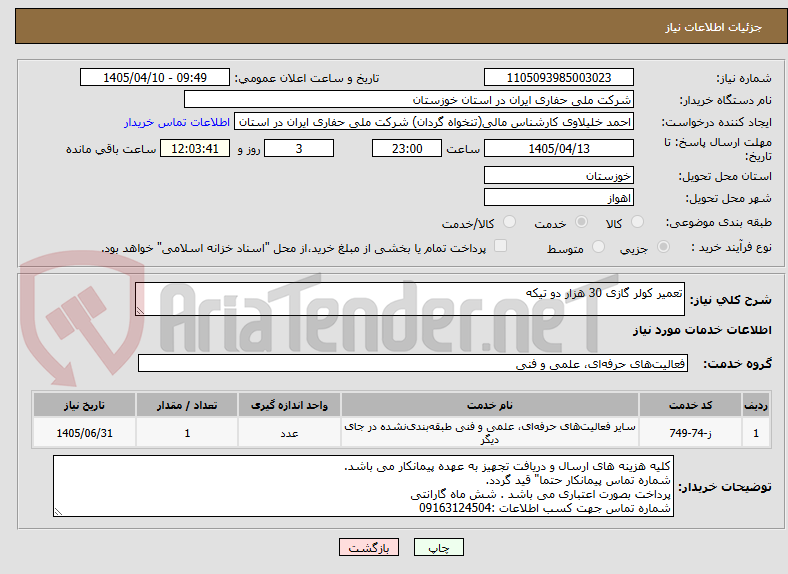Click the quantity cell showing 1

187,433
